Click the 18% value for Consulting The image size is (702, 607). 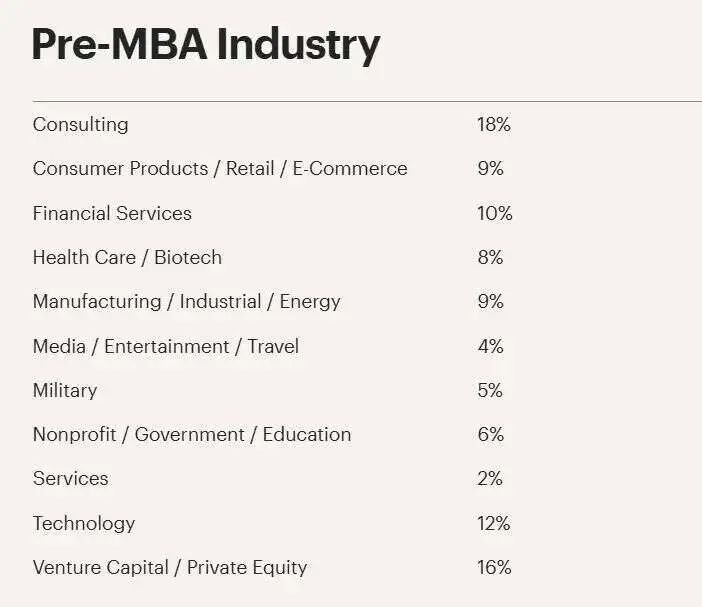point(493,124)
